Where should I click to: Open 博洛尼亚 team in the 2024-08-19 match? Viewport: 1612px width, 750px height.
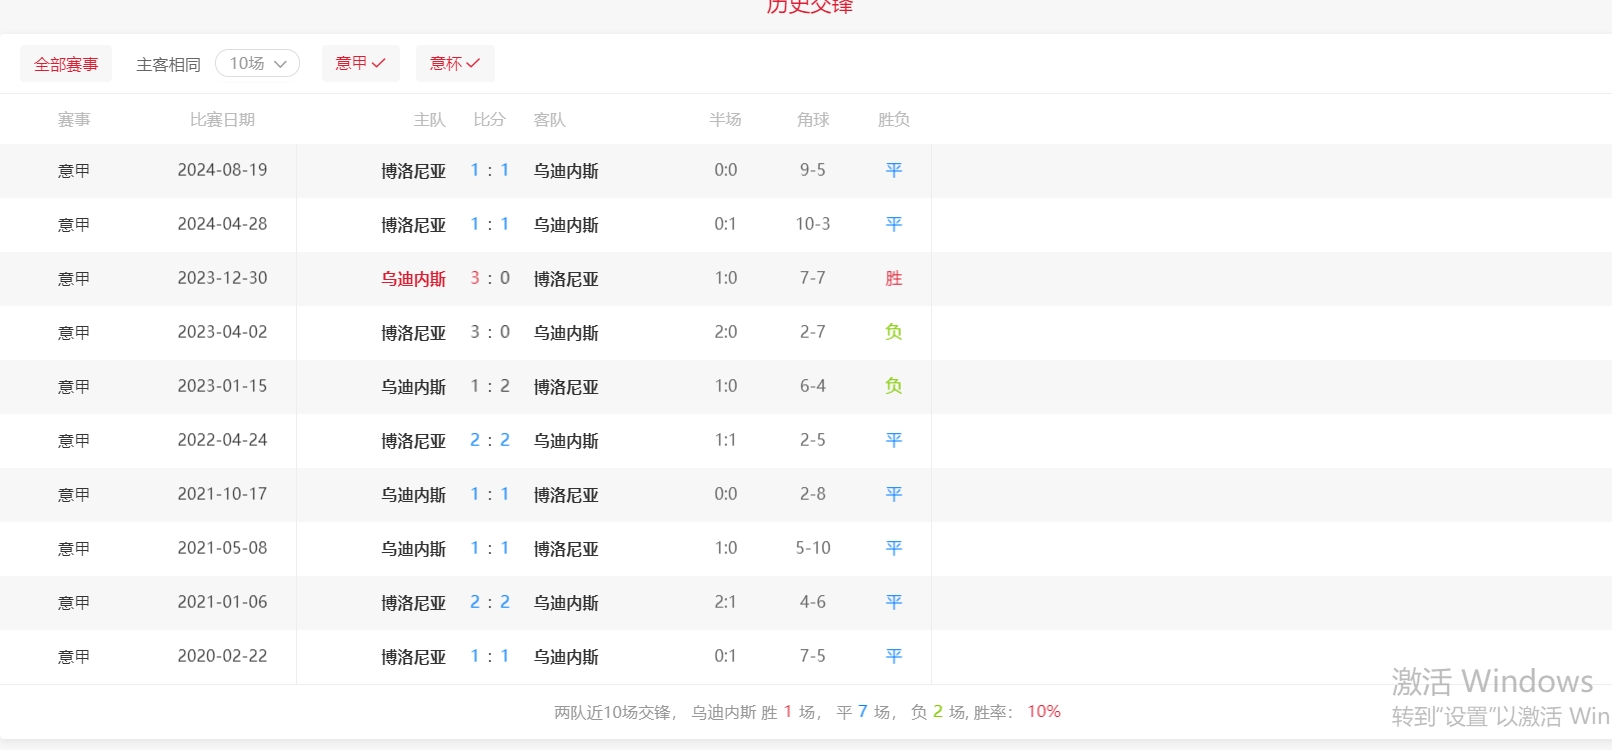(413, 171)
